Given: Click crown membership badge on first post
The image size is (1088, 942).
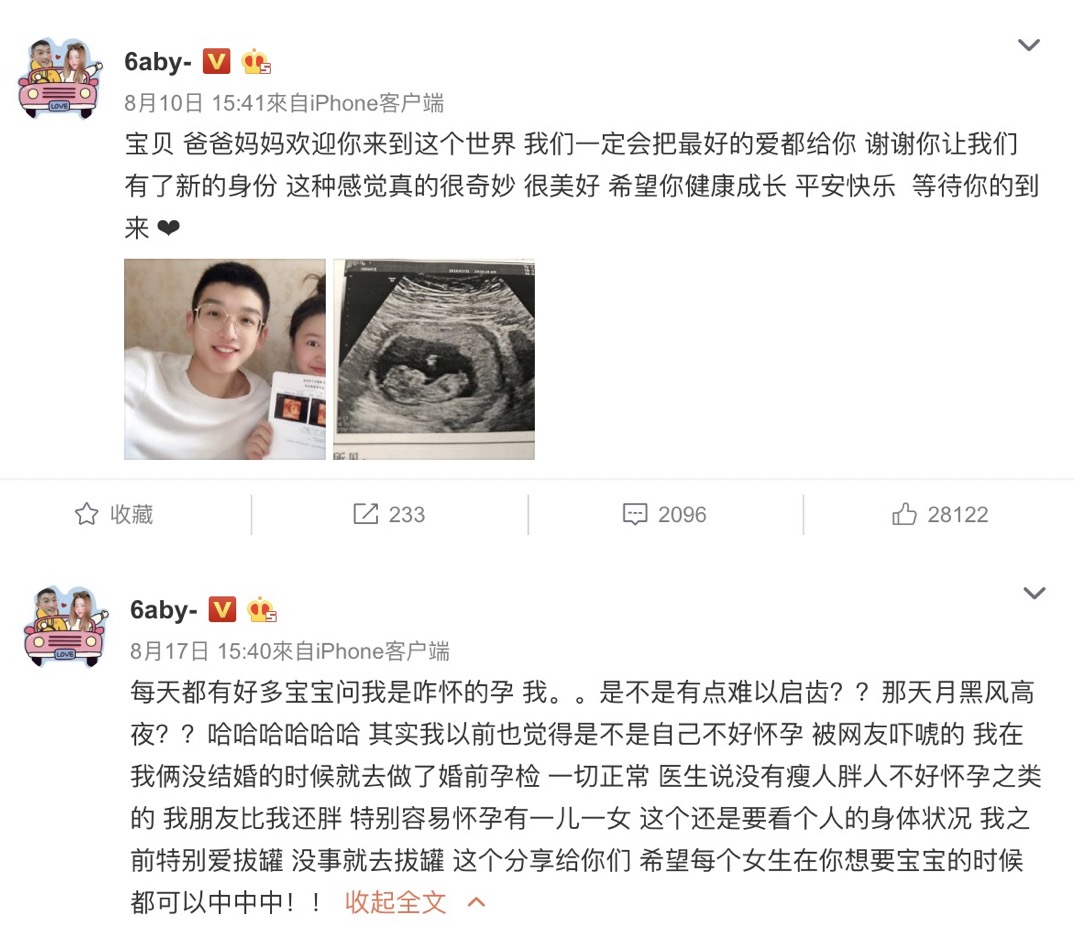Looking at the screenshot, I should click(255, 62).
